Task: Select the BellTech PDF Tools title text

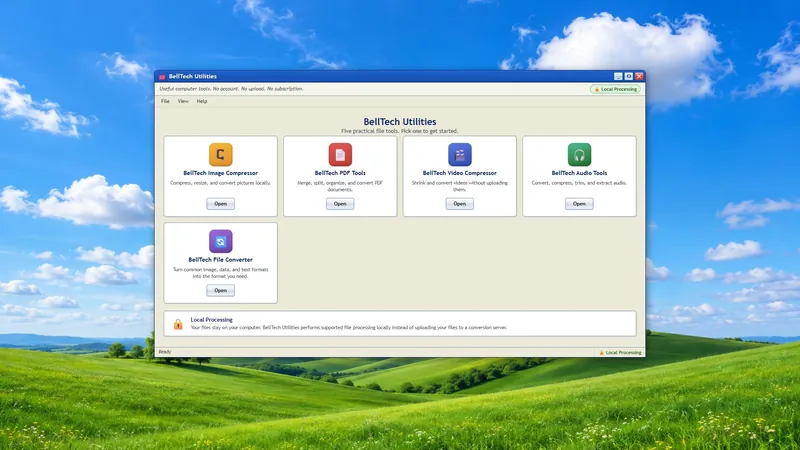Action: (x=340, y=173)
